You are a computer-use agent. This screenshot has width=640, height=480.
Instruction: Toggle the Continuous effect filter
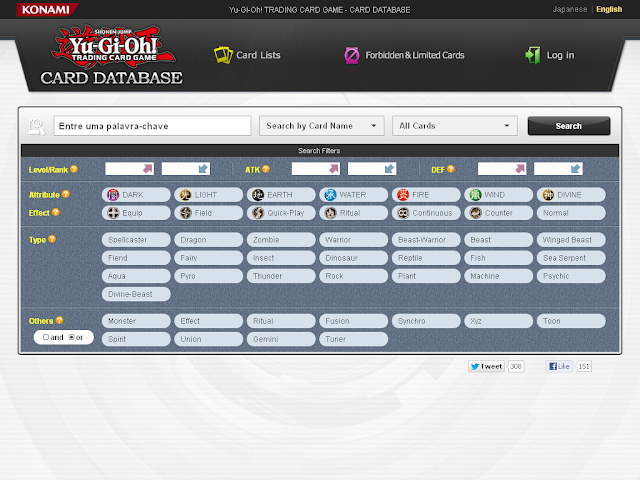coord(426,213)
